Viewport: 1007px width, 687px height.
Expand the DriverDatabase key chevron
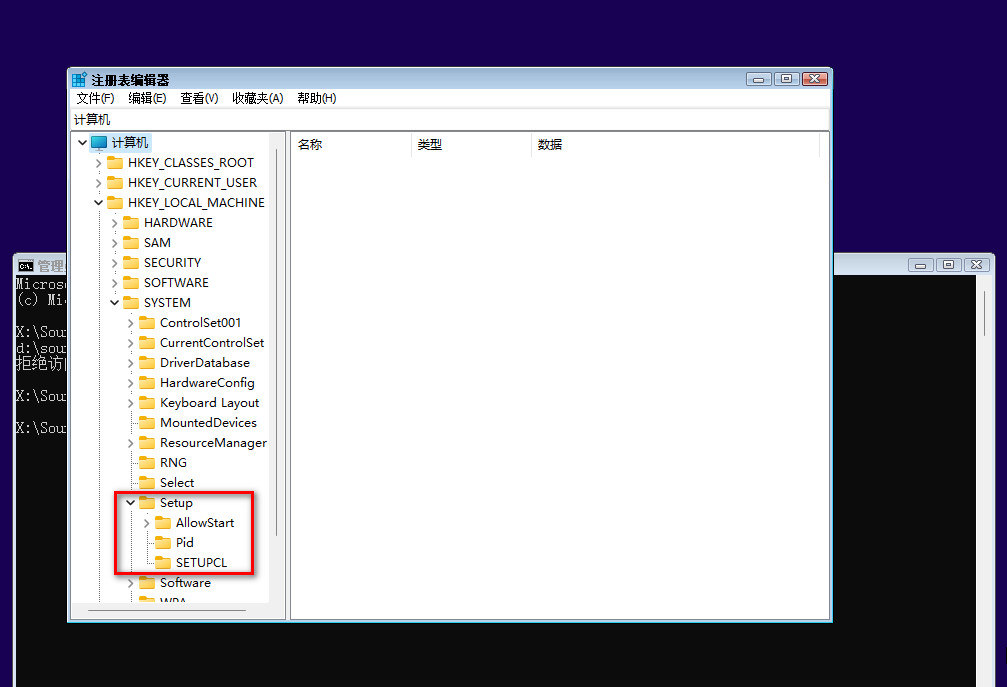click(130, 363)
